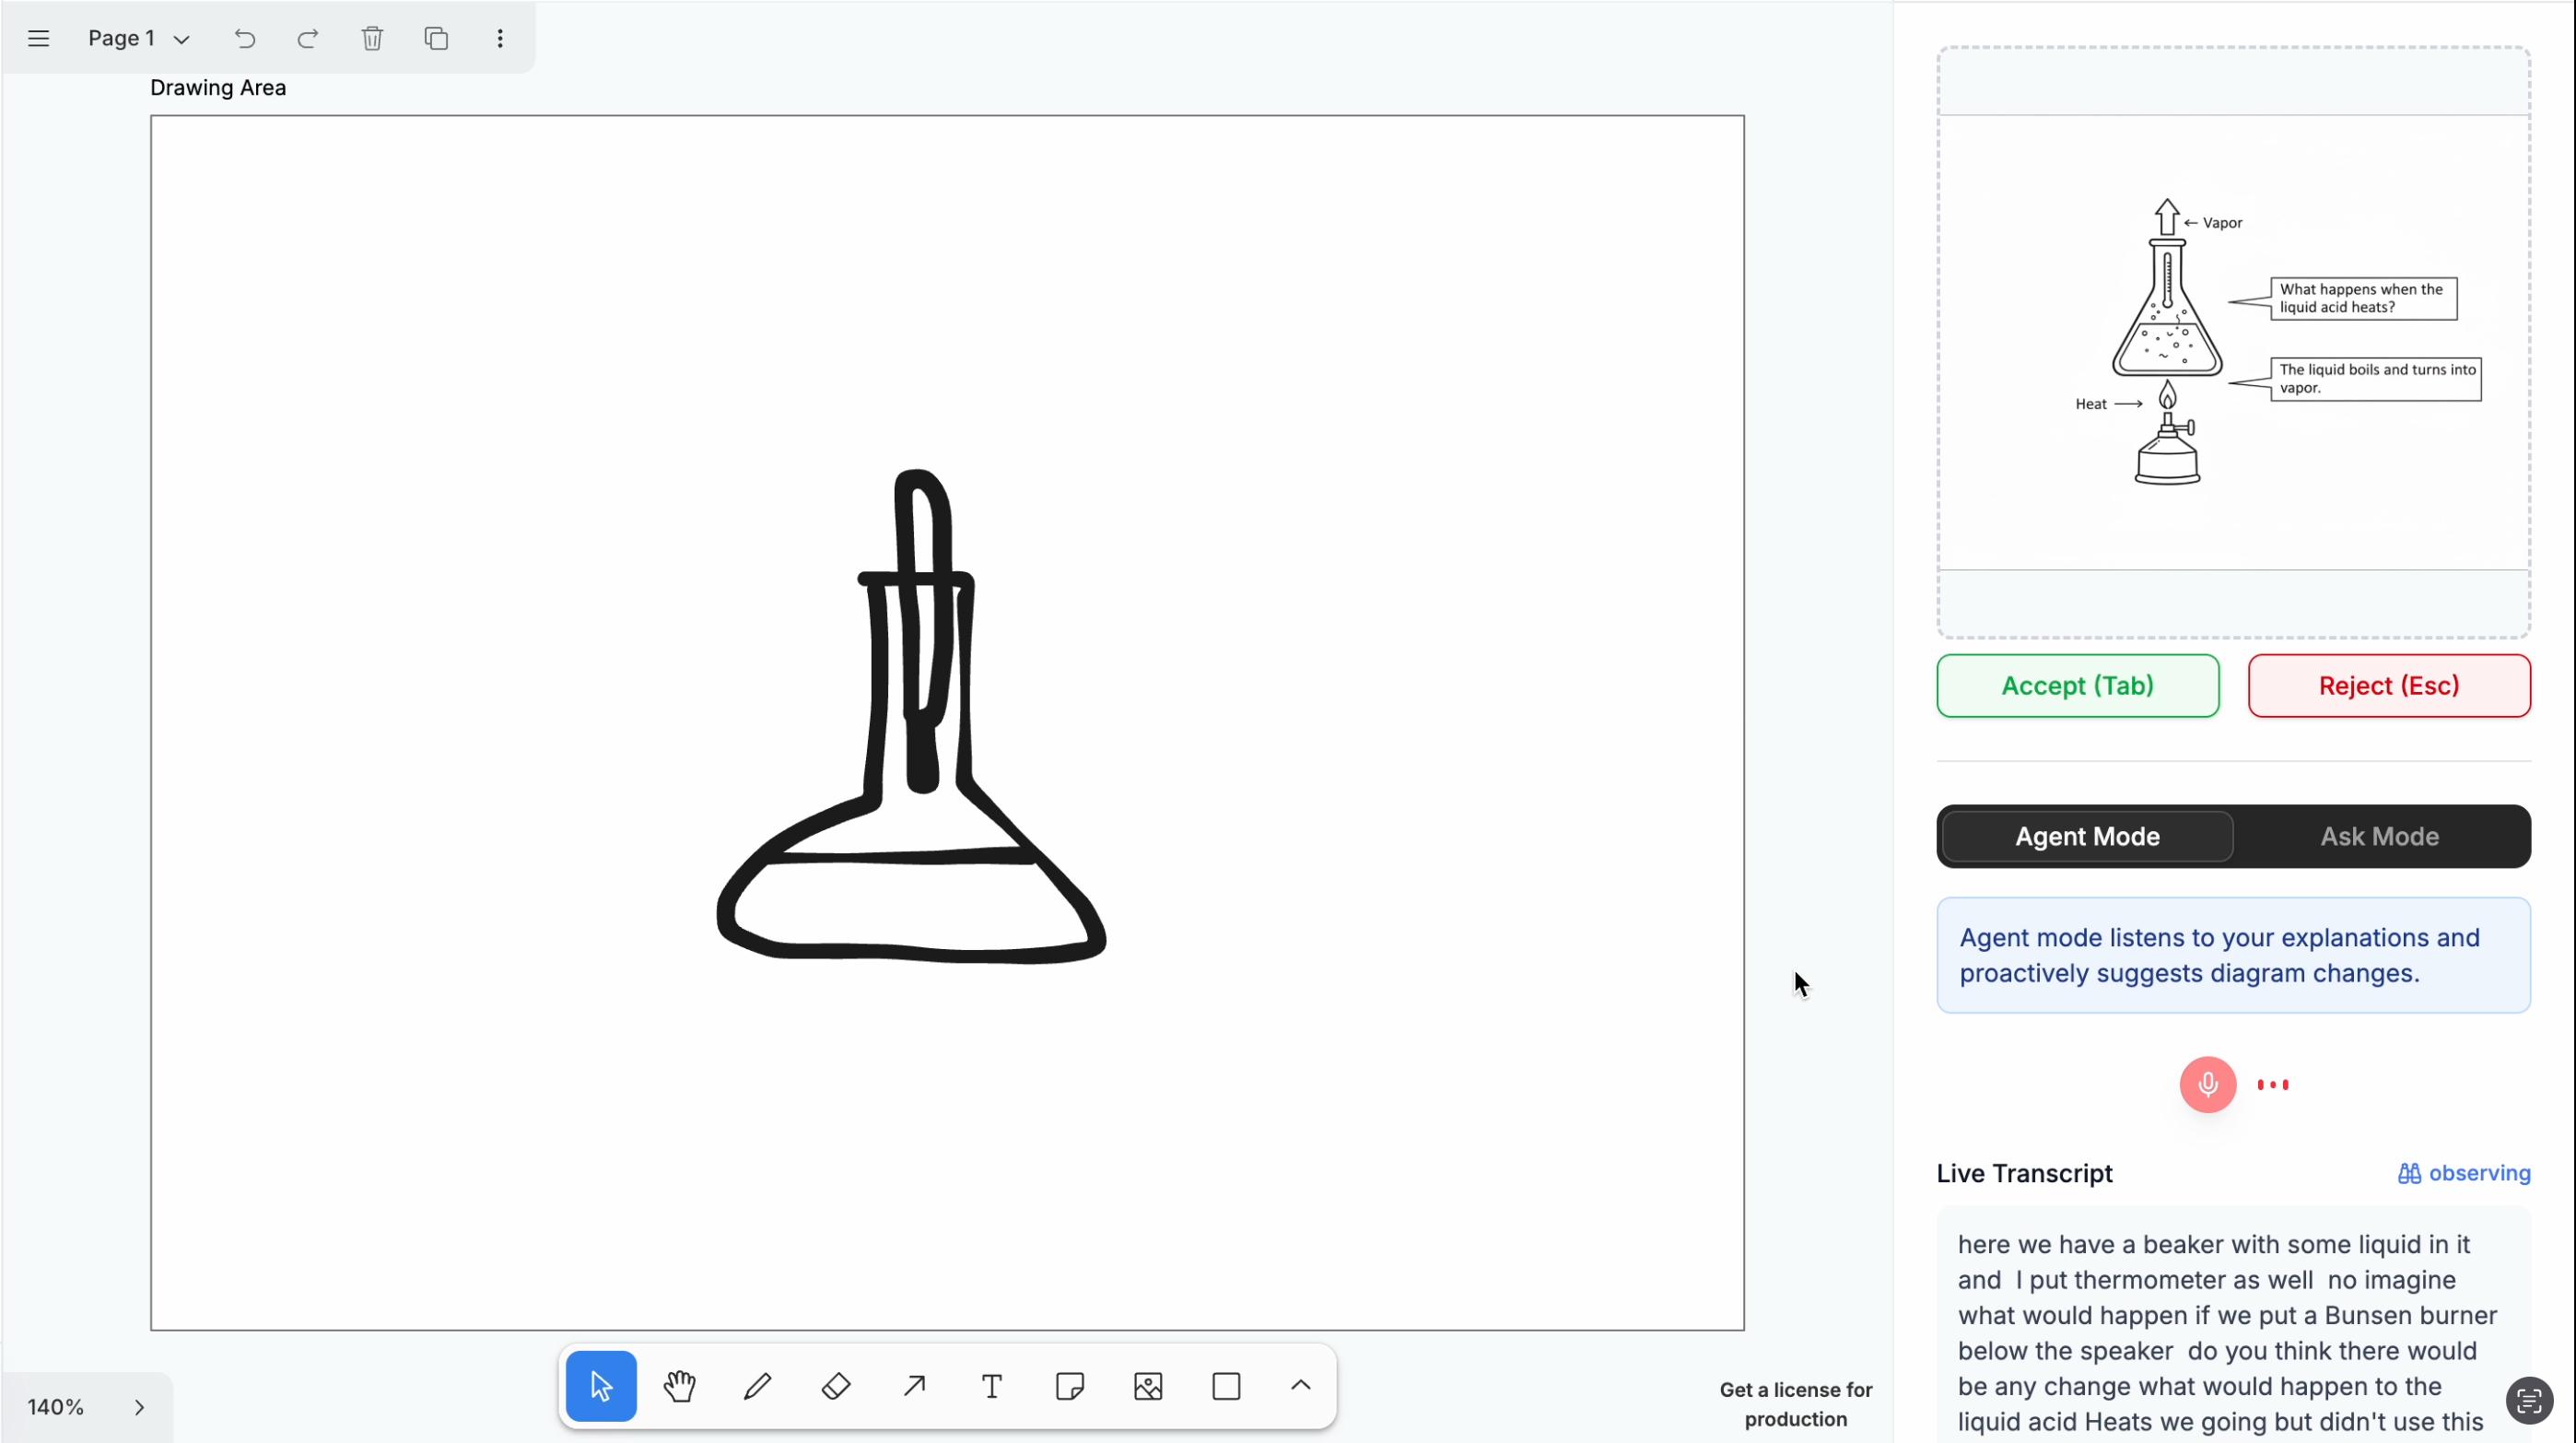Open the hamburger menu
This screenshot has width=2576, height=1443.
pos(38,39)
